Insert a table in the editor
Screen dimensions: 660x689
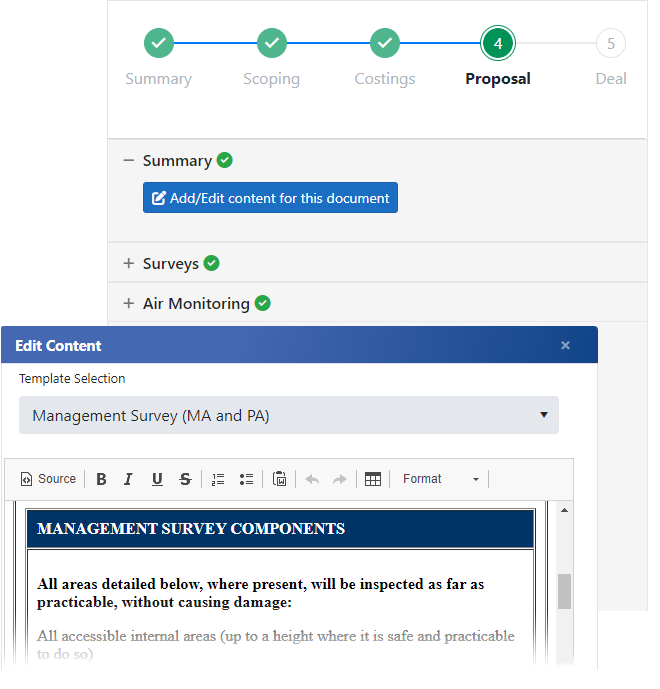coord(373,479)
